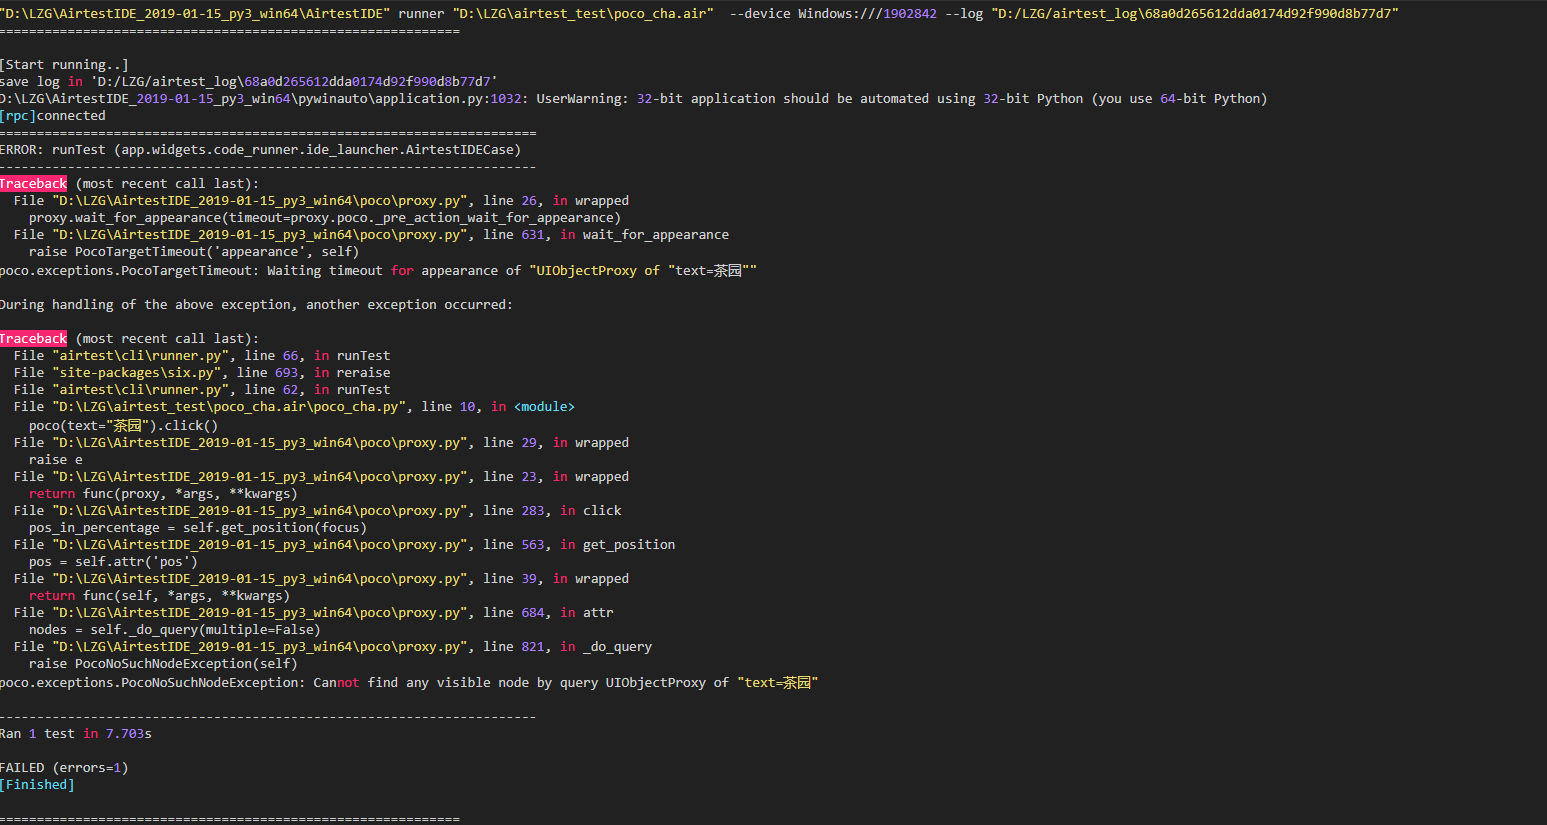This screenshot has height=825, width=1547.
Task: Select the "pos = self.attr('pos')" code line
Action: click(113, 562)
